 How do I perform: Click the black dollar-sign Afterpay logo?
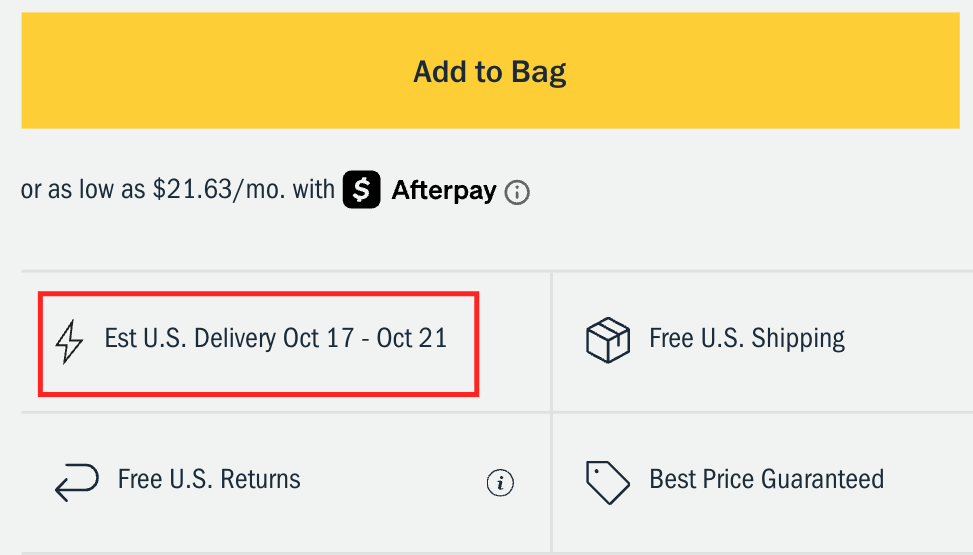[x=361, y=190]
